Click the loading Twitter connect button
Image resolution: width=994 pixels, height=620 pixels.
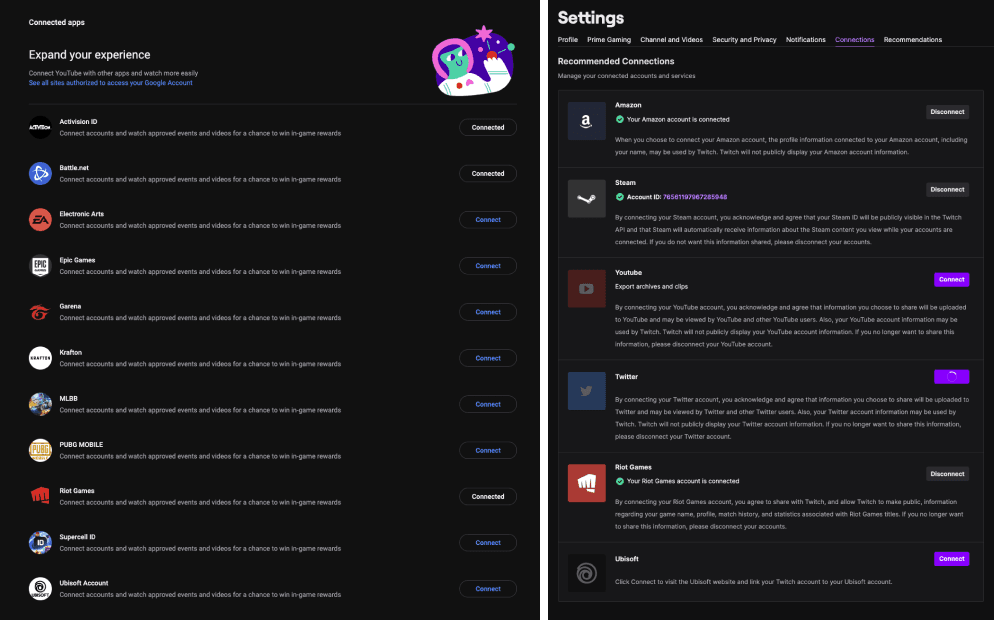(x=952, y=377)
